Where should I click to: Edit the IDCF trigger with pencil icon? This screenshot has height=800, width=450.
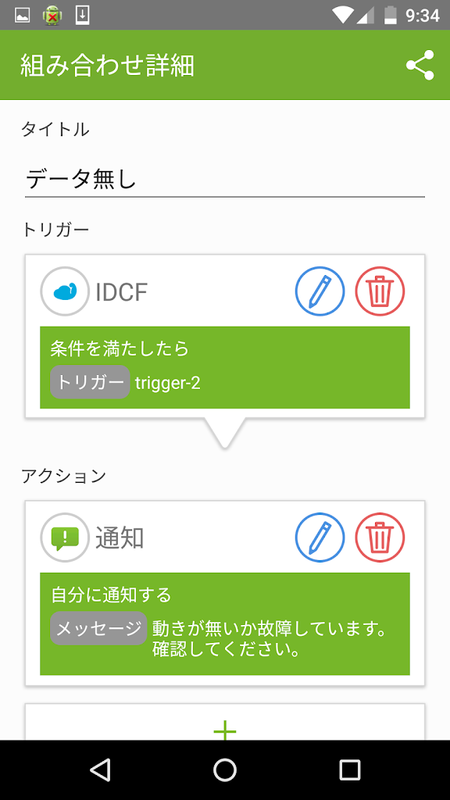(x=320, y=292)
